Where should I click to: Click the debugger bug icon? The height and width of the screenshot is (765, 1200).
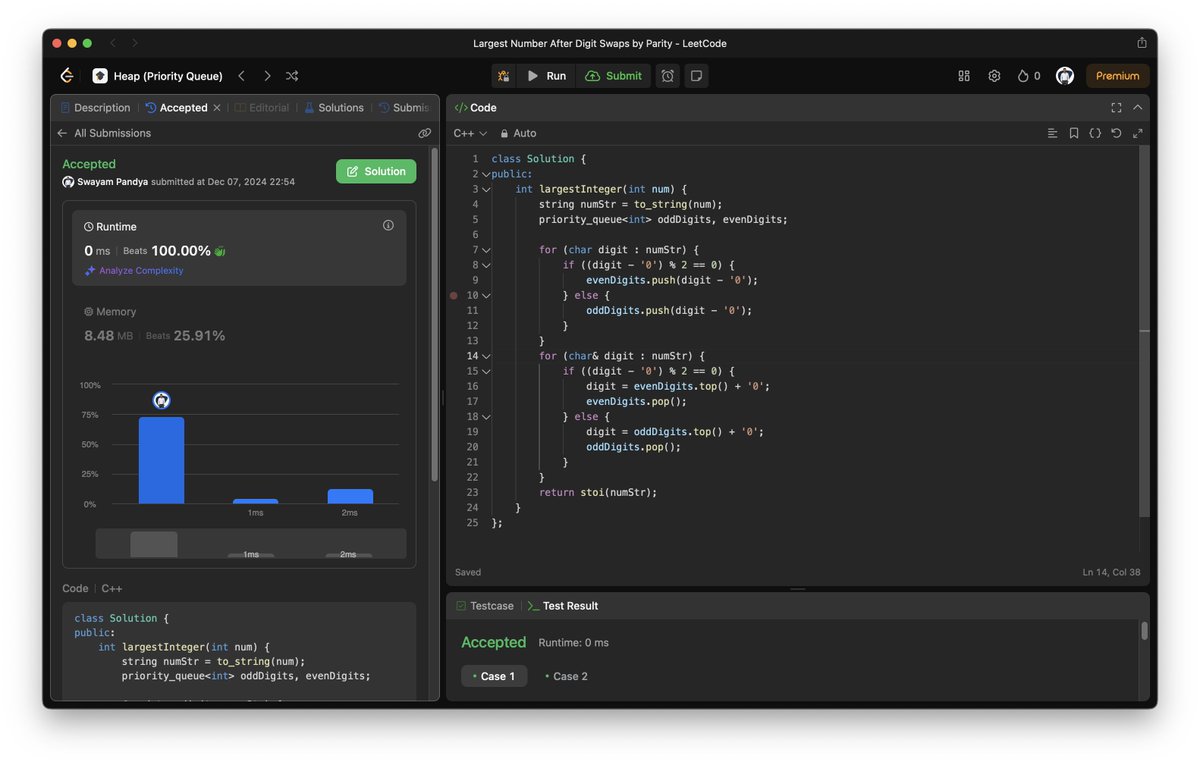click(503, 76)
